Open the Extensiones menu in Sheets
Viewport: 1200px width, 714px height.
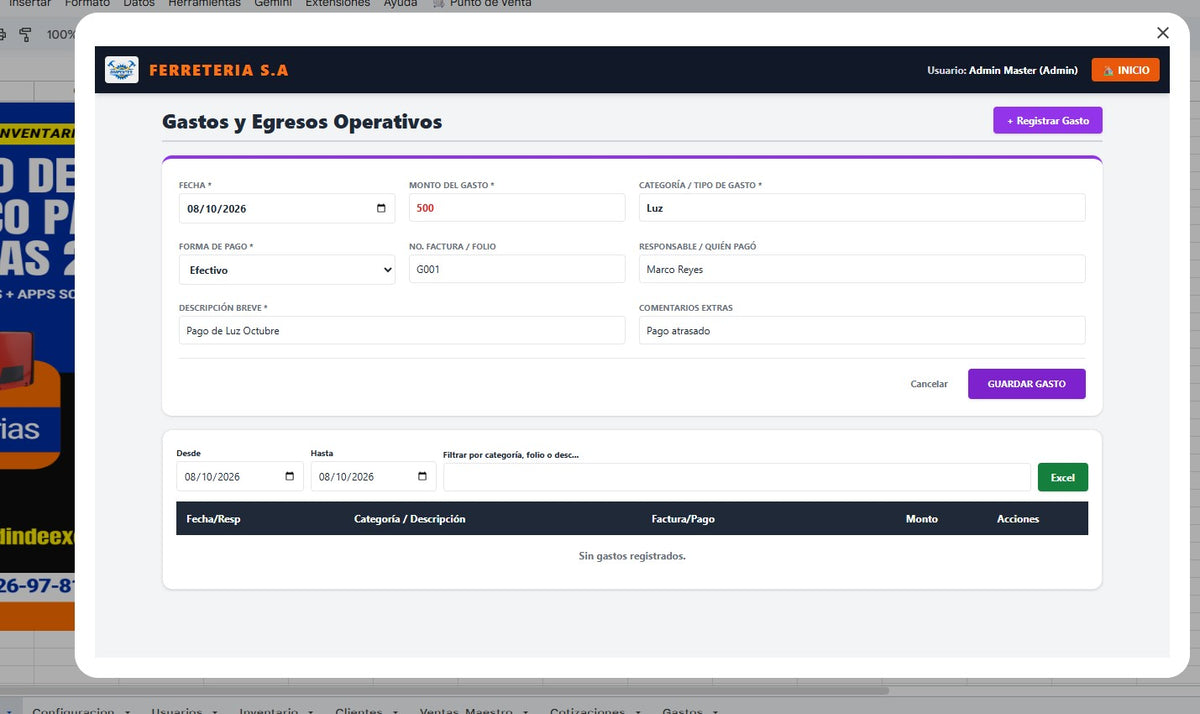coord(338,4)
